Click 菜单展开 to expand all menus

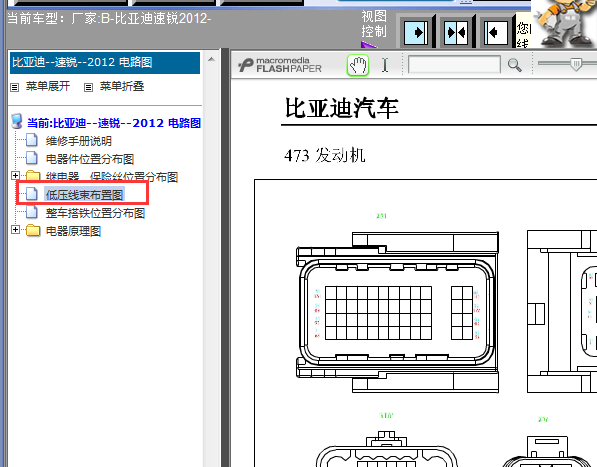pyautogui.click(x=48, y=86)
